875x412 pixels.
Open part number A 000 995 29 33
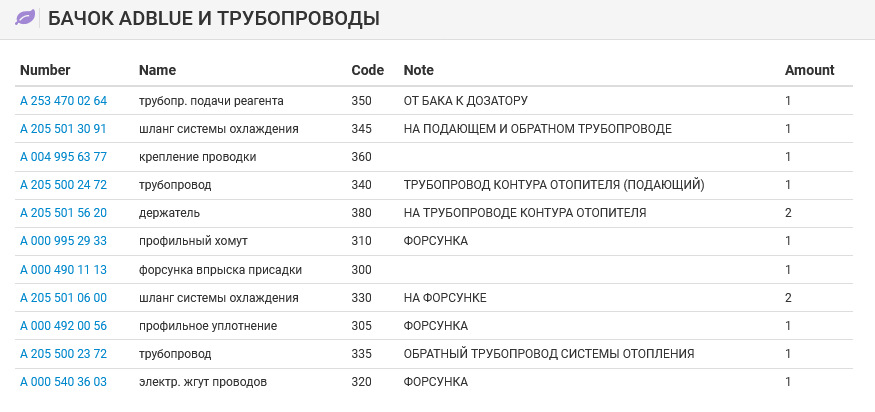tap(63, 241)
